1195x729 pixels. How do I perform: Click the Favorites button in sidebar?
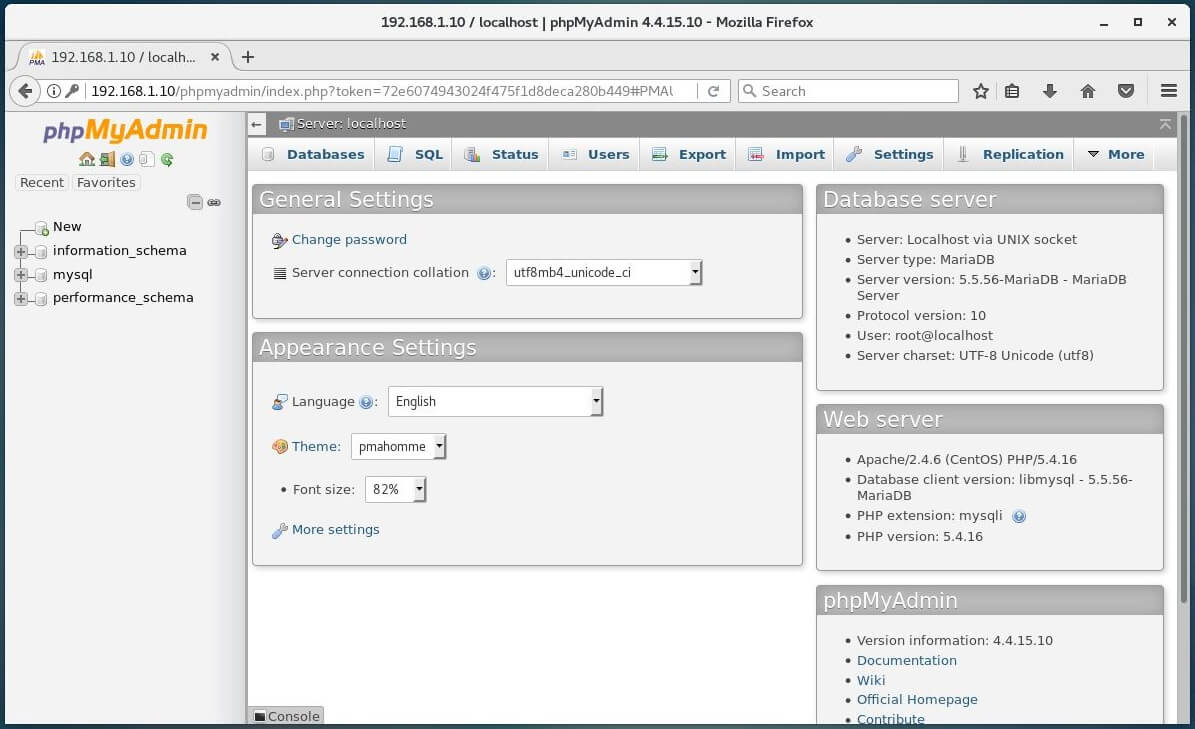[x=106, y=183]
